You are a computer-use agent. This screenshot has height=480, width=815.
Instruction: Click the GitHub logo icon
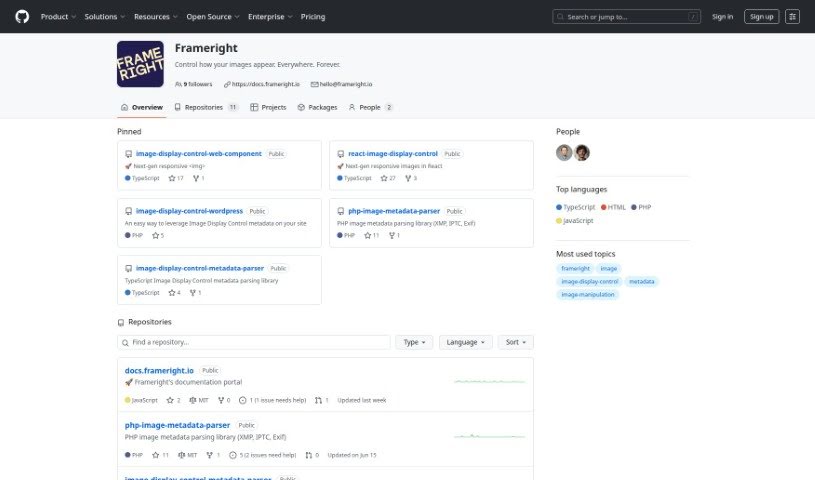tap(22, 16)
